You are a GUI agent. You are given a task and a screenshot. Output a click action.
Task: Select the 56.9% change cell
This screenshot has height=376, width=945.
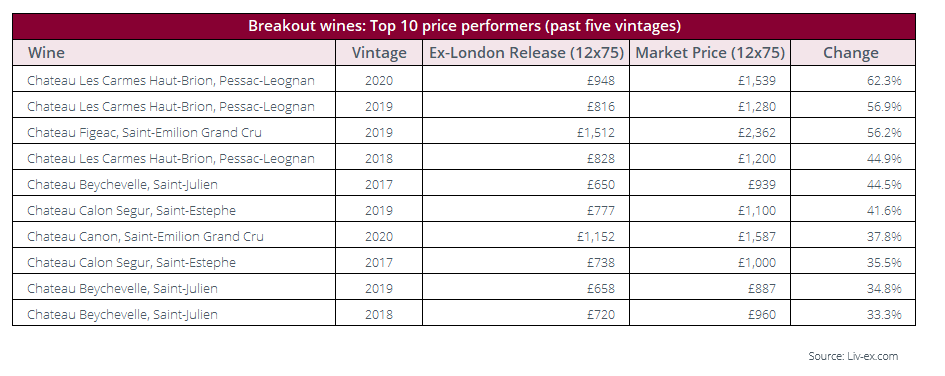point(884,107)
